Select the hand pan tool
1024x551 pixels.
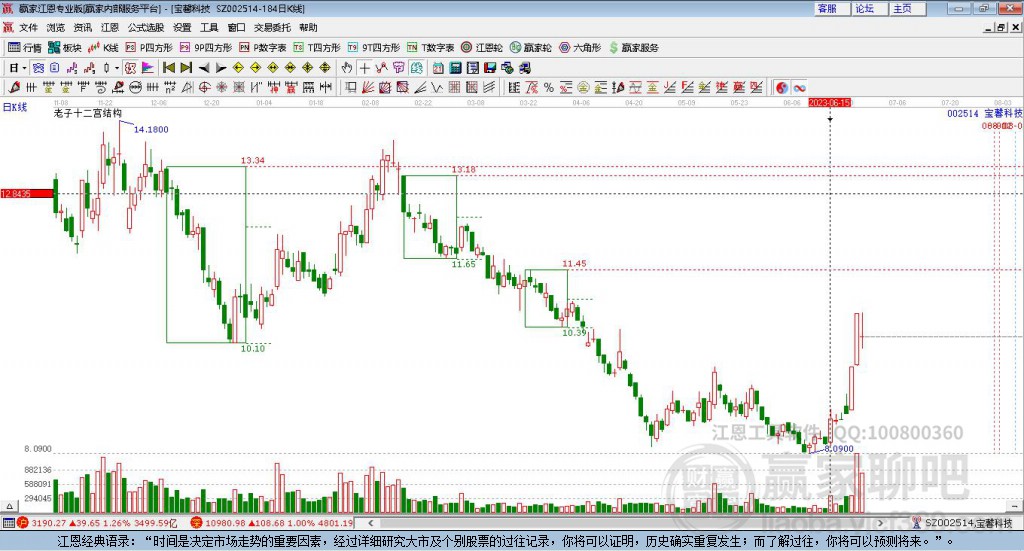pyautogui.click(x=347, y=68)
